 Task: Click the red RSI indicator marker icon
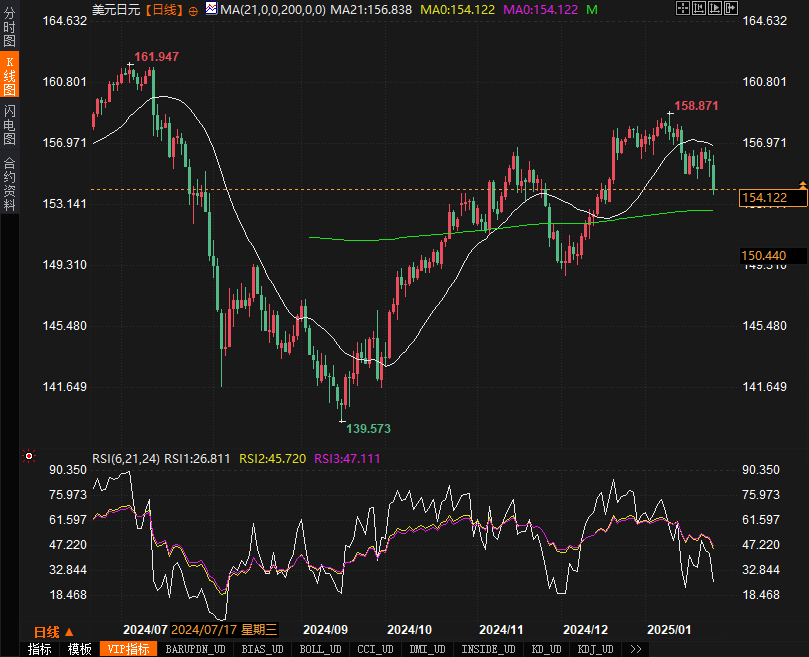[x=29, y=457]
